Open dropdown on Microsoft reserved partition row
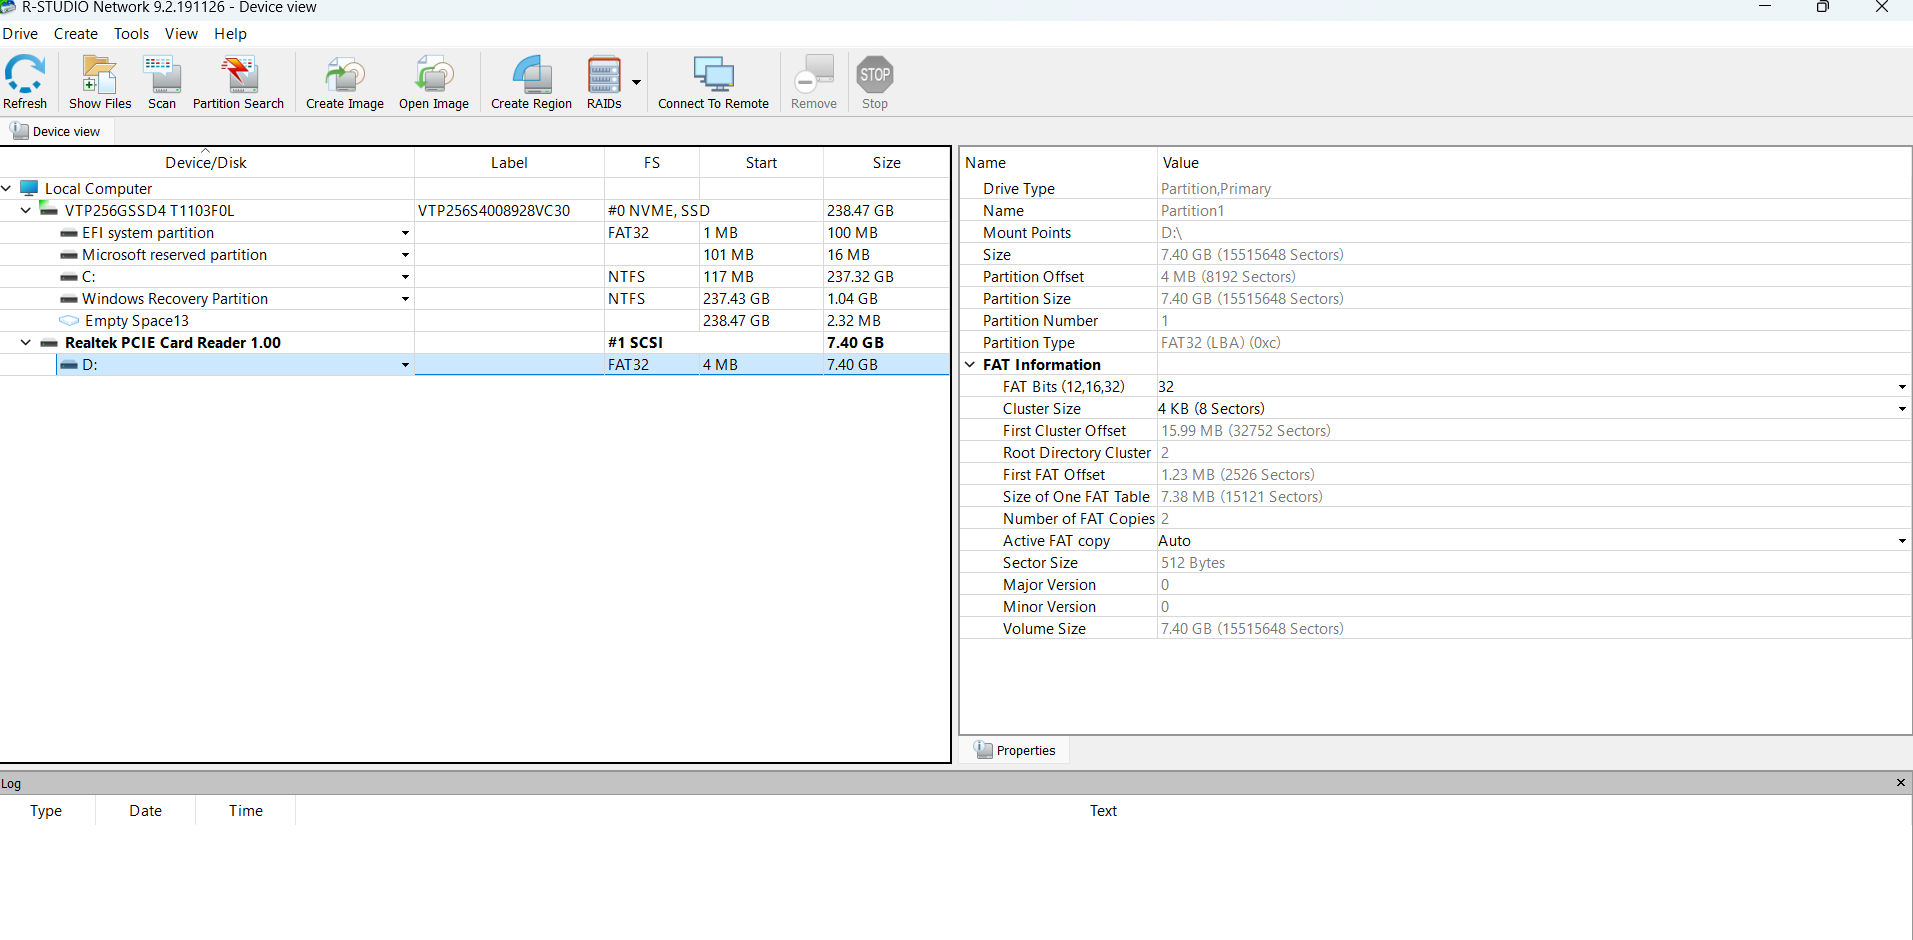 point(405,255)
